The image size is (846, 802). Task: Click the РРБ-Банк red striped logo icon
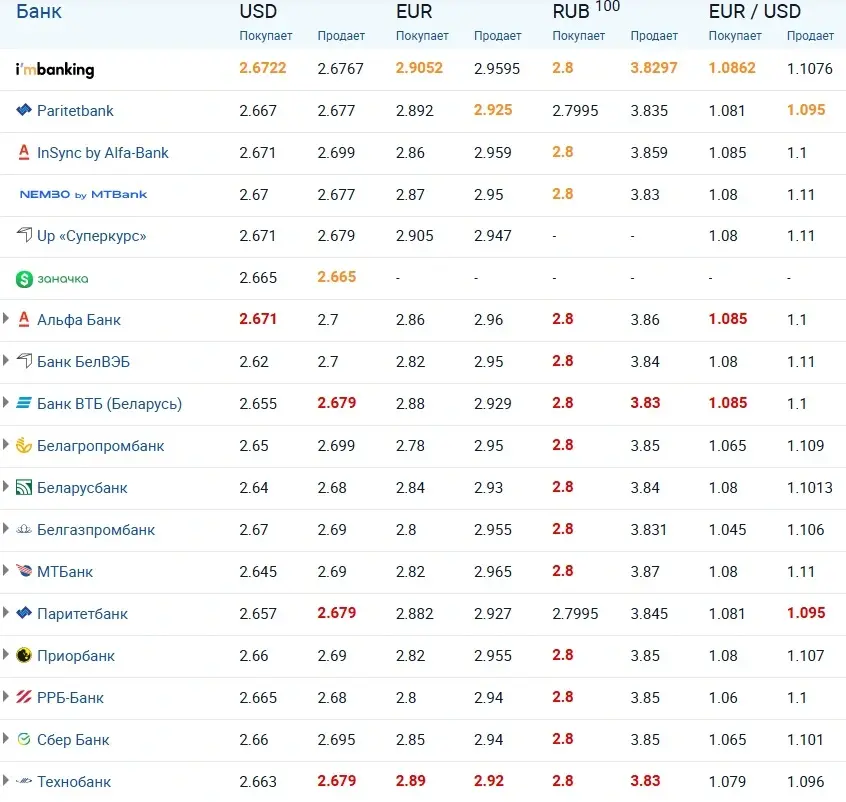24,697
